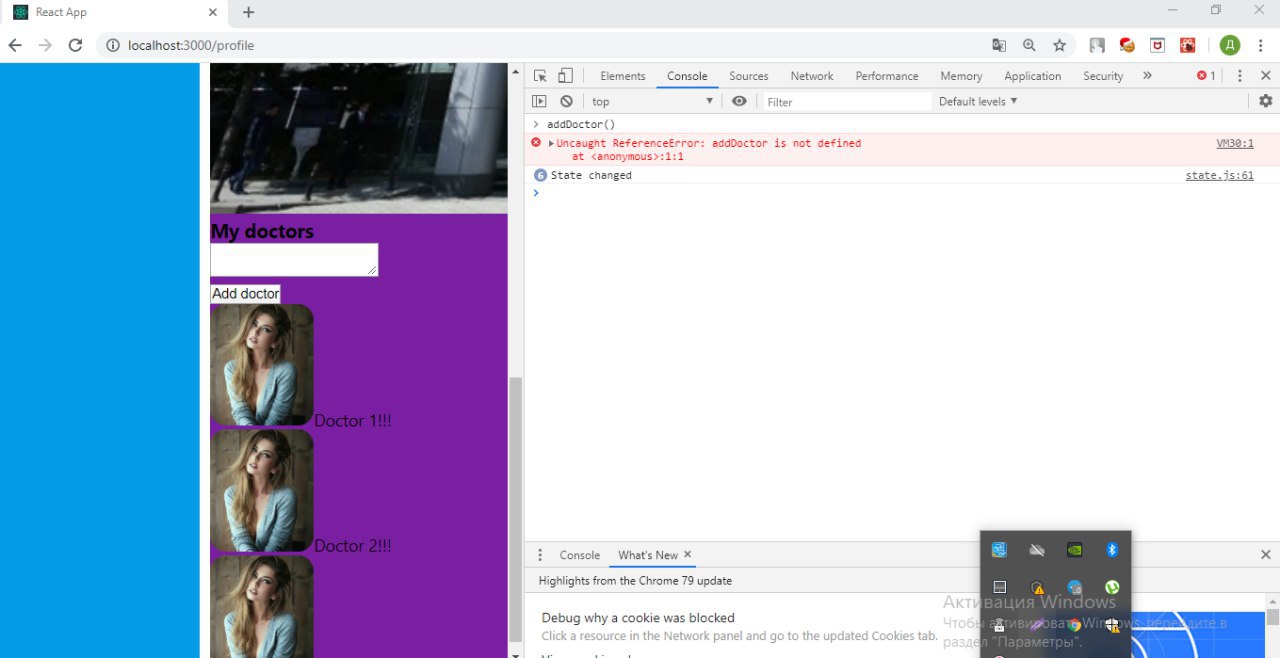This screenshot has height=658, width=1280.
Task: Switch to the Performance tab
Action: (886, 76)
